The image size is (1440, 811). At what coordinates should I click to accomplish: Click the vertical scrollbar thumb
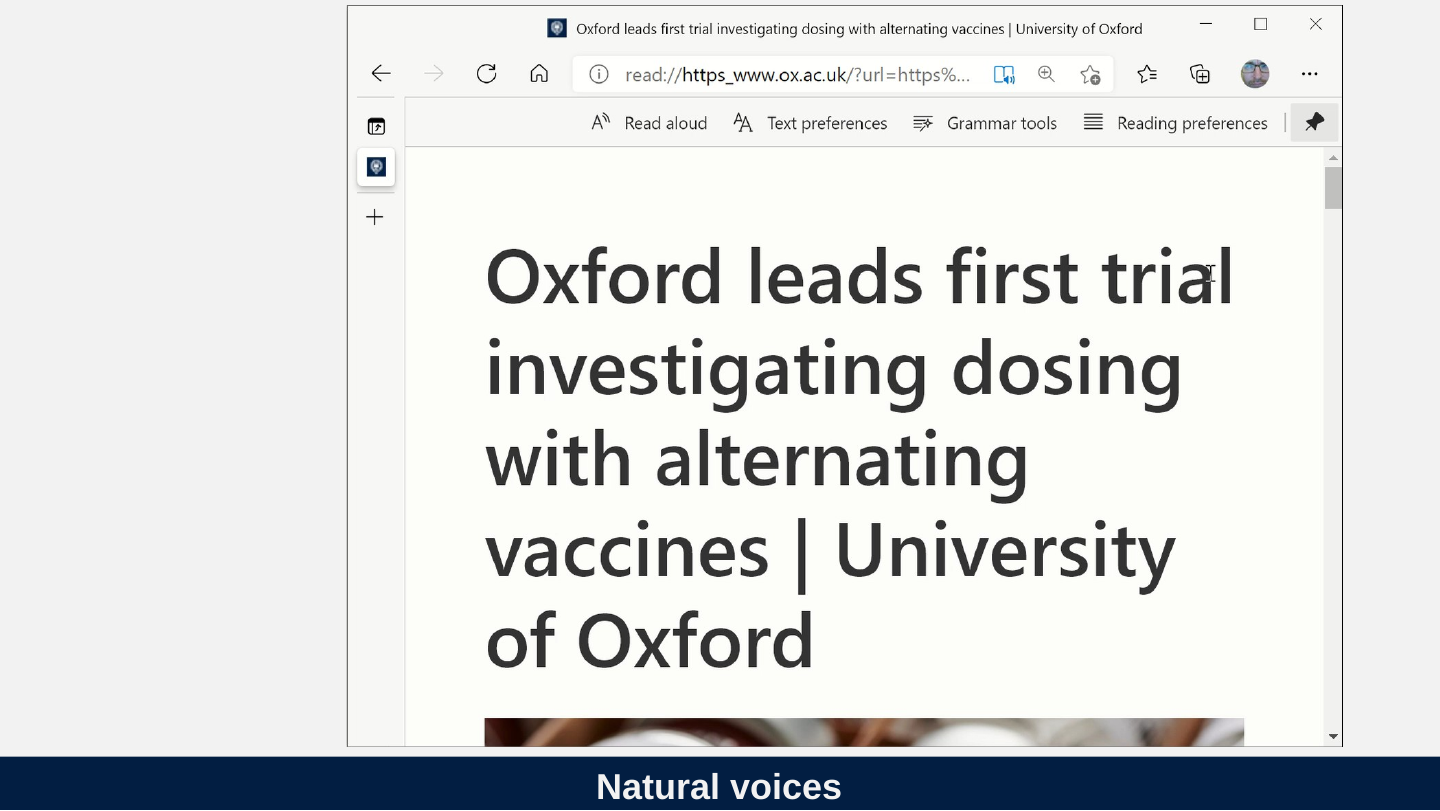(1333, 188)
